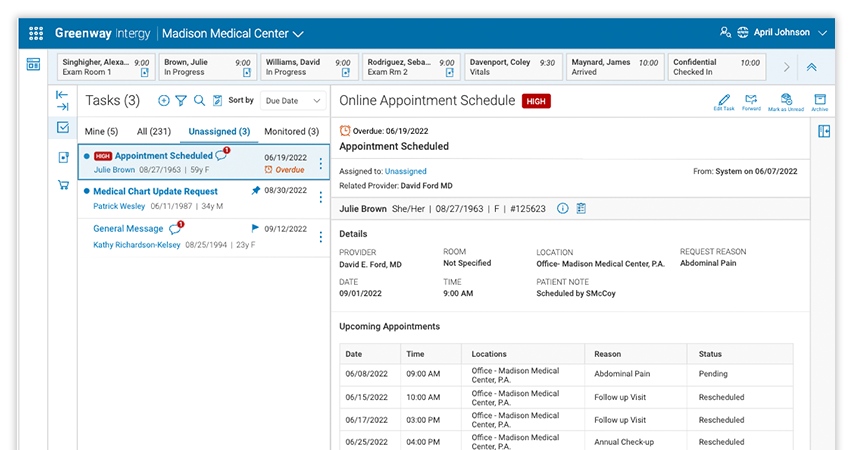Open the app launcher grid icon
The width and height of the screenshot is (850, 450).
tap(36, 33)
